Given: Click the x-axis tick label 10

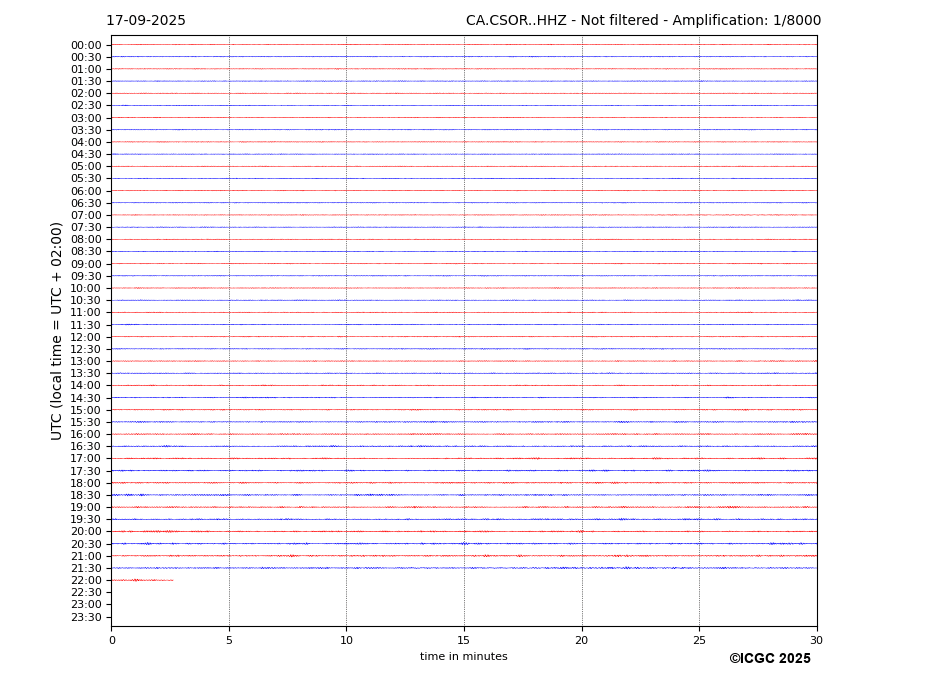Looking at the screenshot, I should [346, 640].
